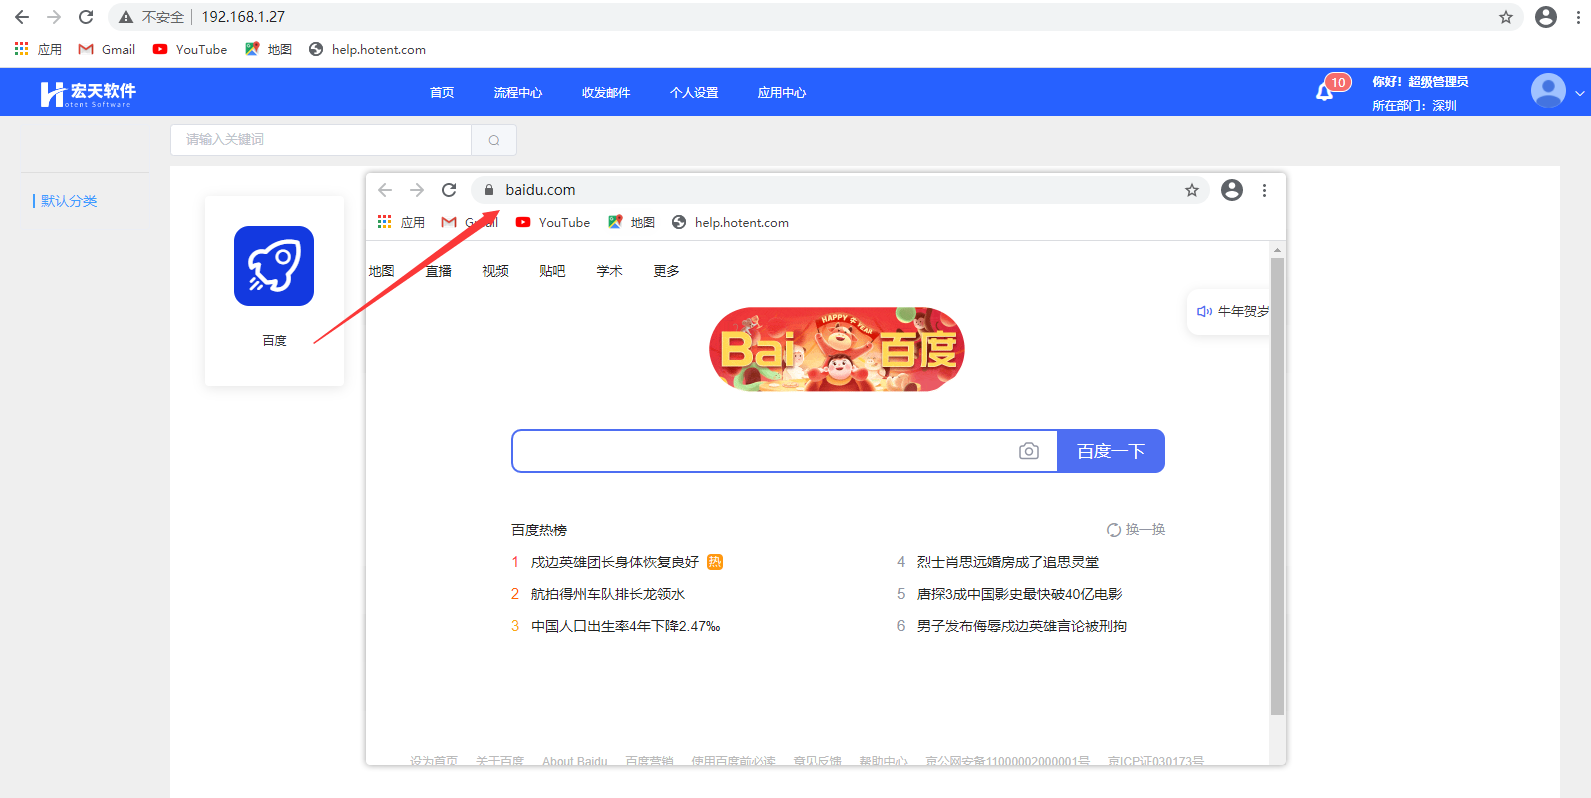Click the padlock icon next to baidu.com
Screen dimensions: 1591x798
tap(489, 190)
